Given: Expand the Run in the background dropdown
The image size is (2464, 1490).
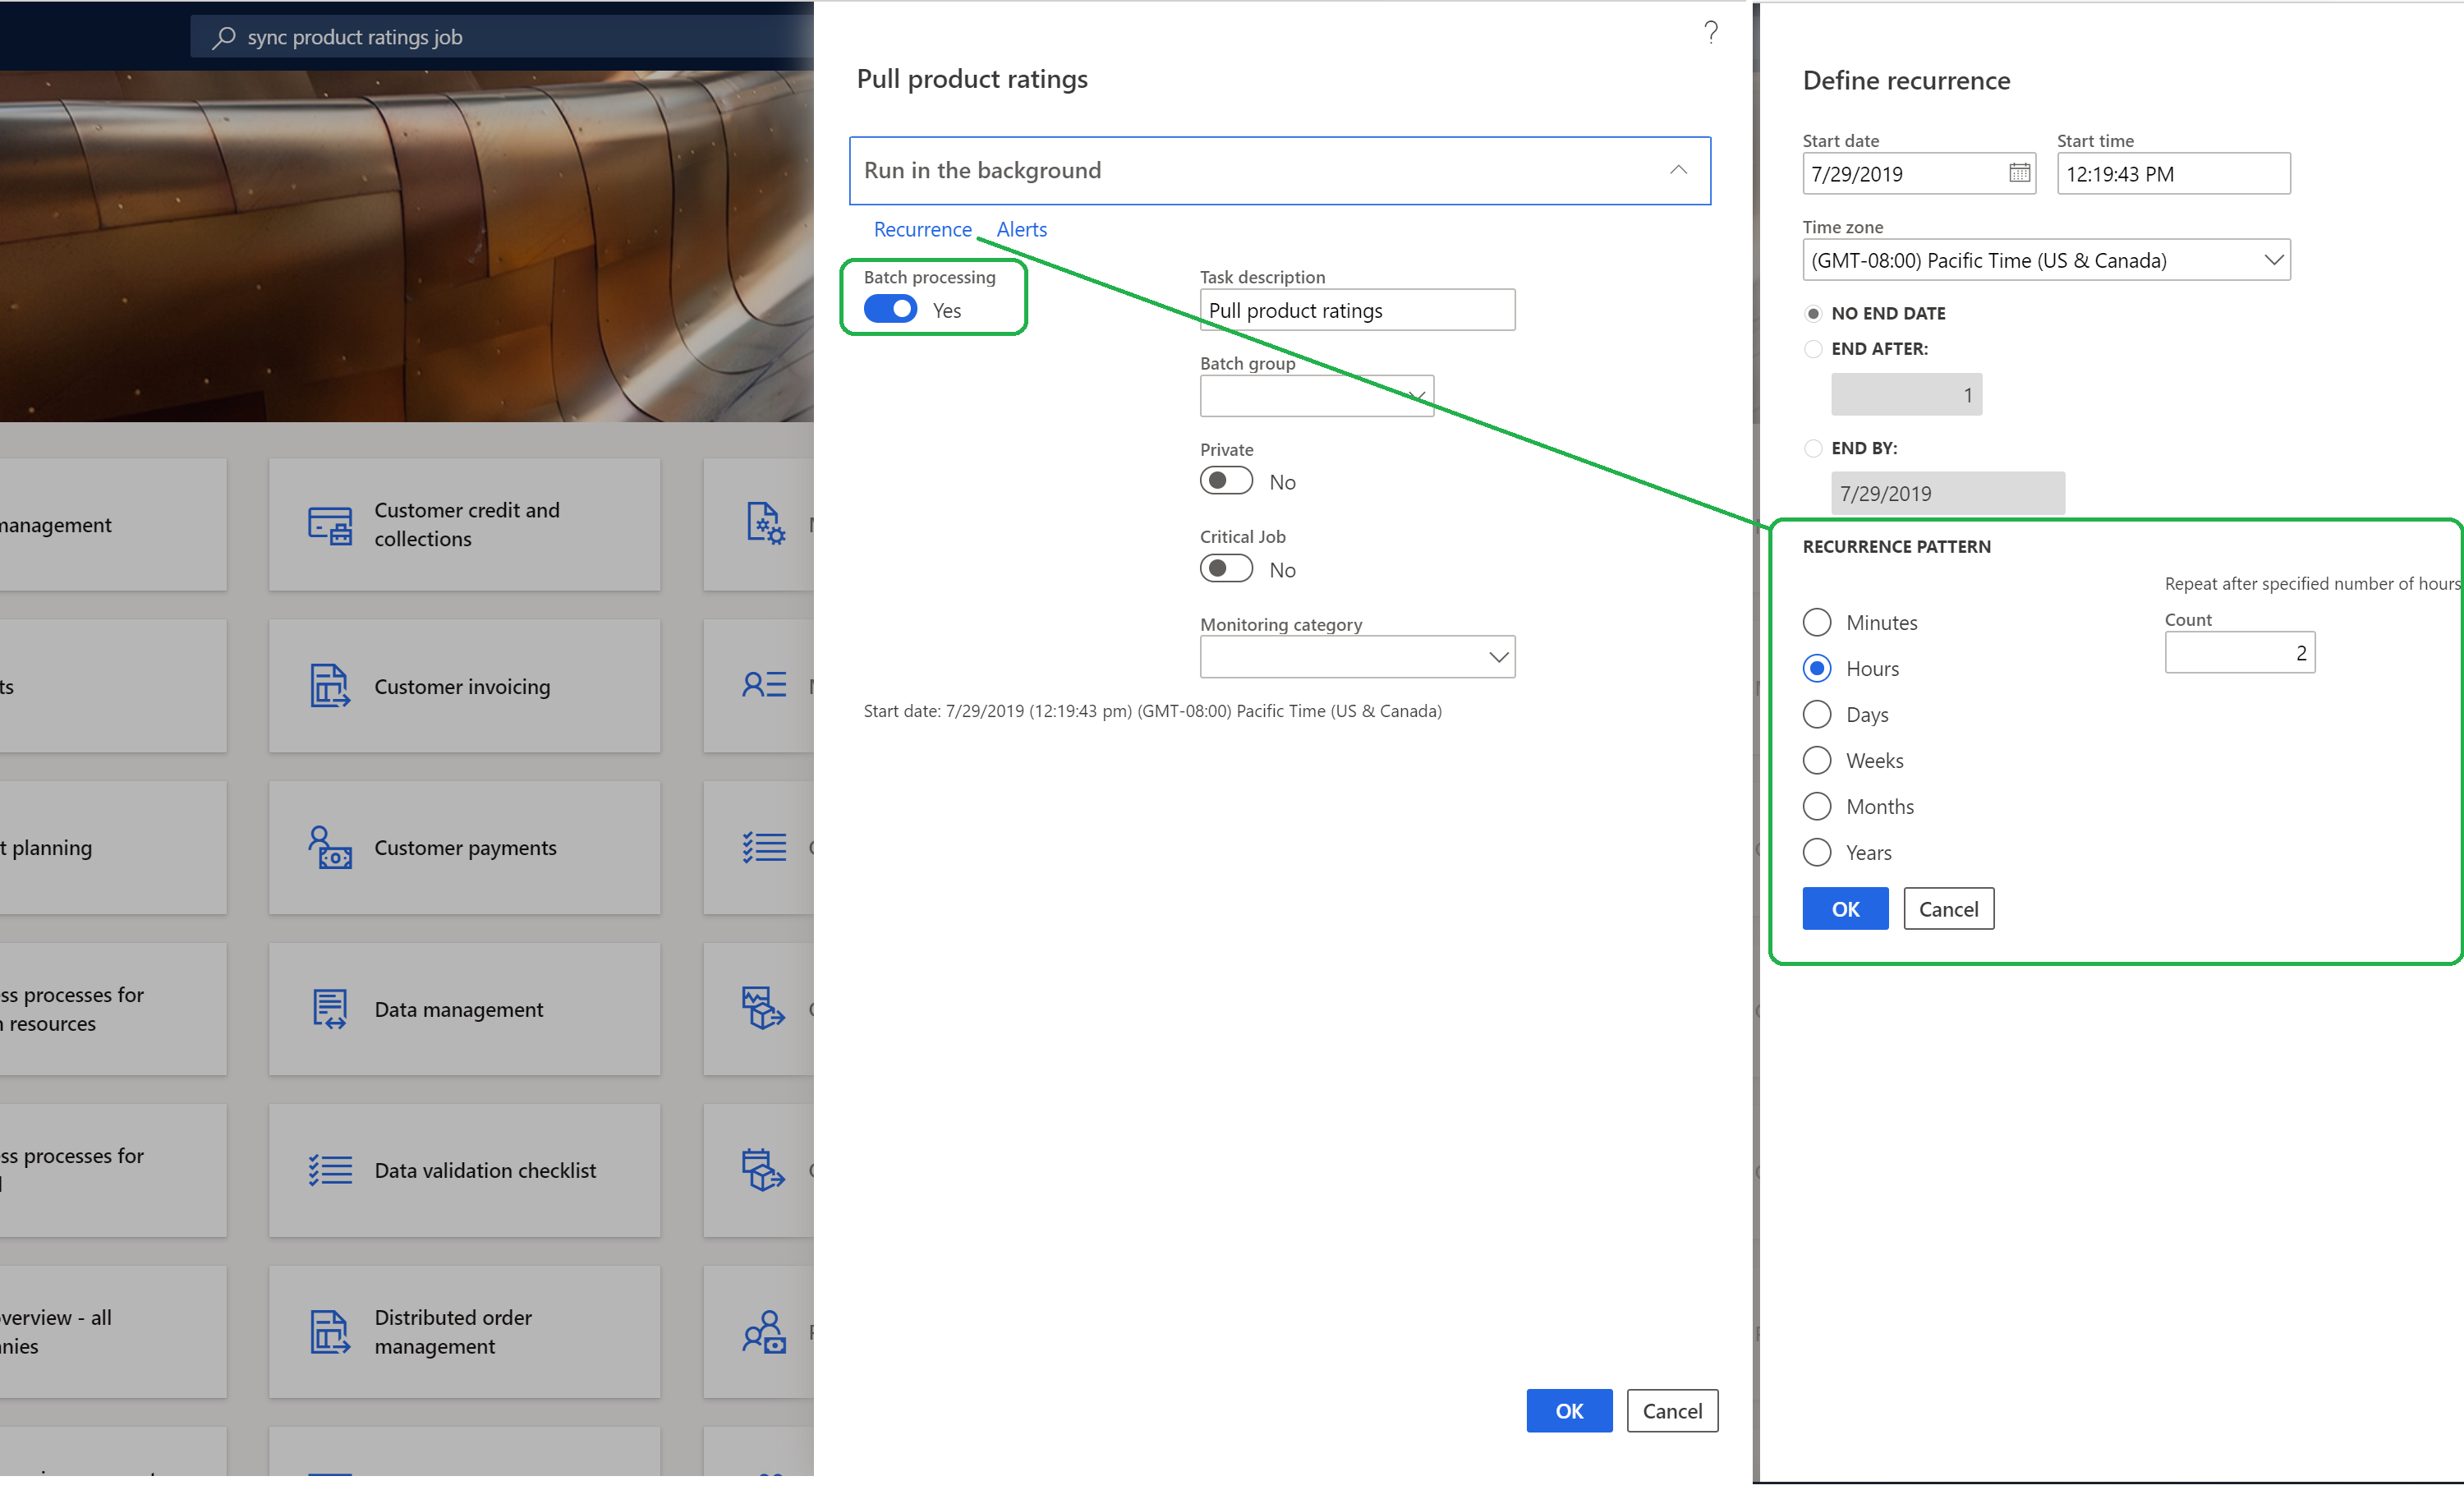Looking at the screenshot, I should click(x=1672, y=169).
